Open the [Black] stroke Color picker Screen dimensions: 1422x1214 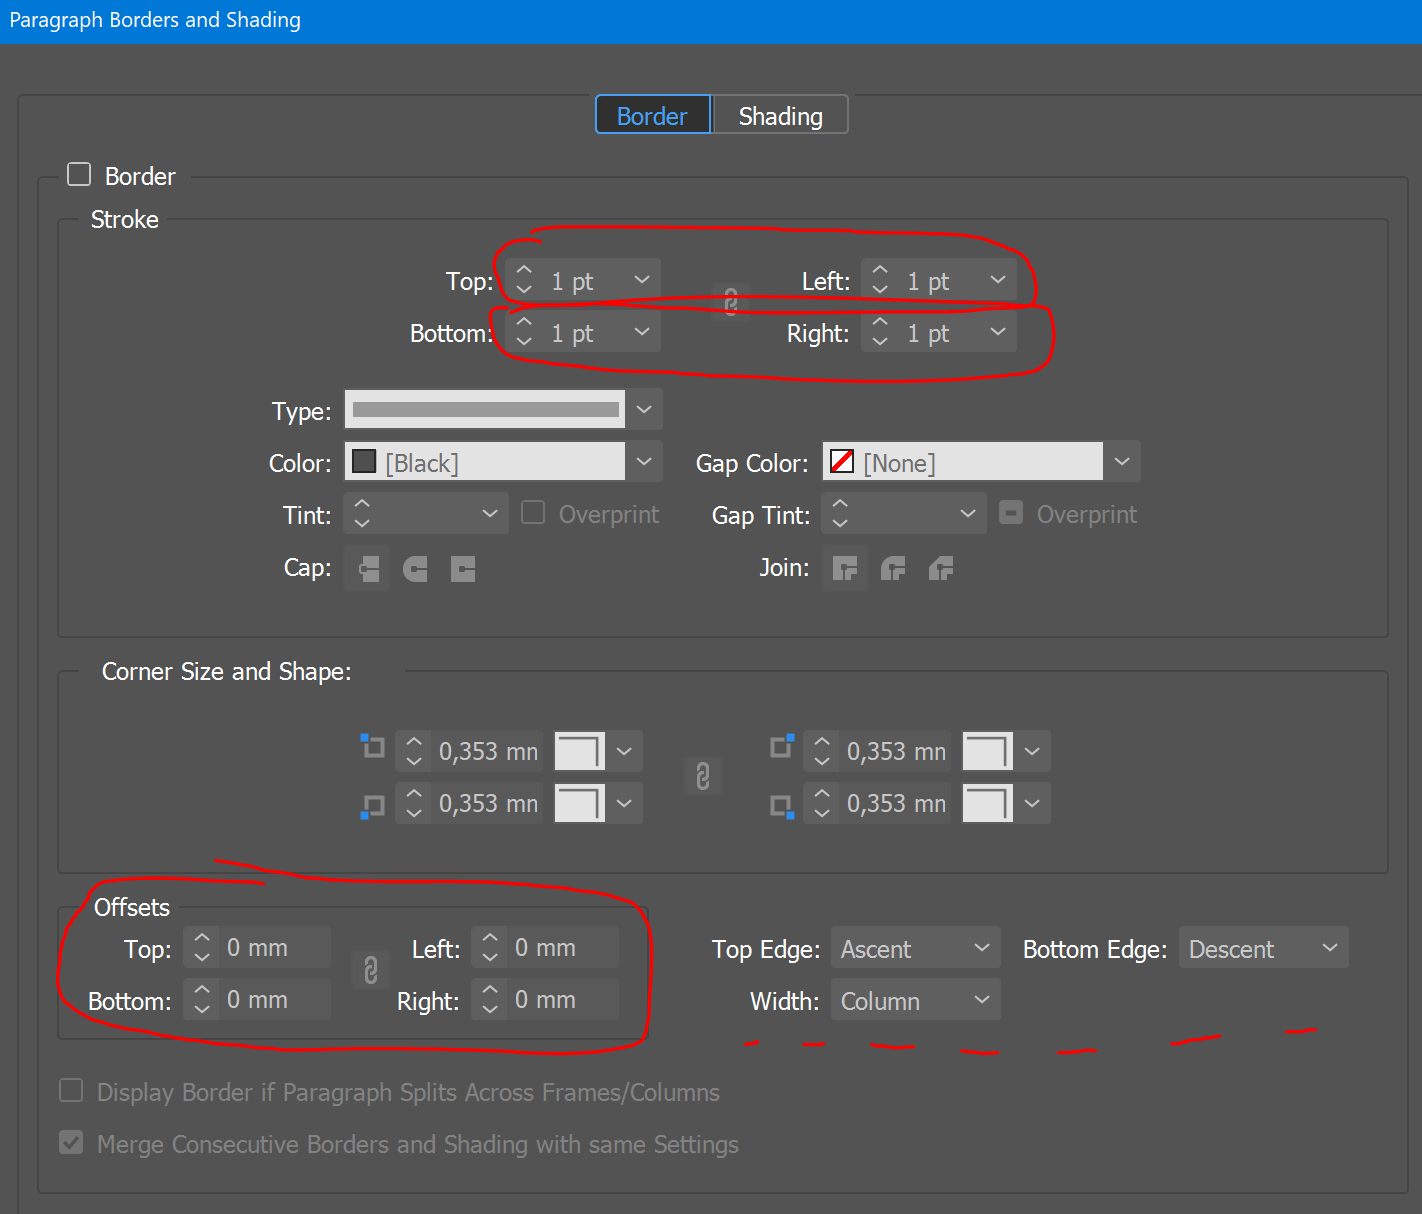click(503, 462)
